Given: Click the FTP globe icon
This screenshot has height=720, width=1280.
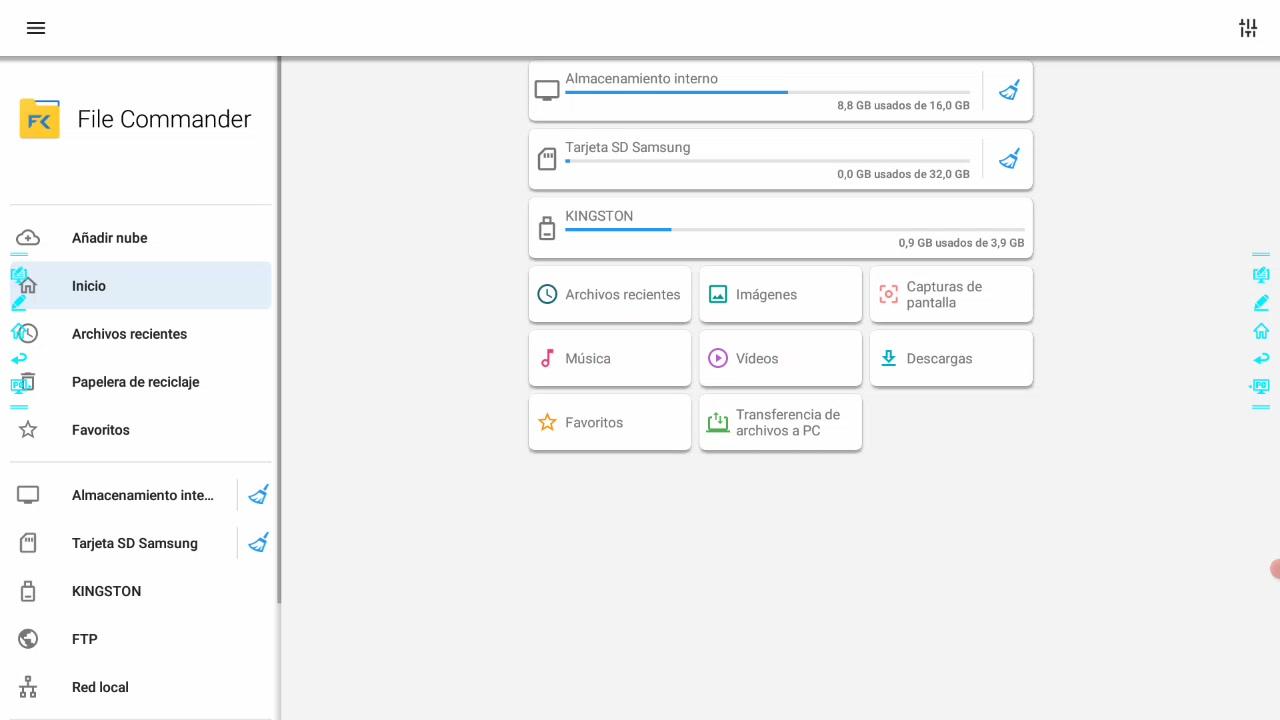Looking at the screenshot, I should coord(28,639).
